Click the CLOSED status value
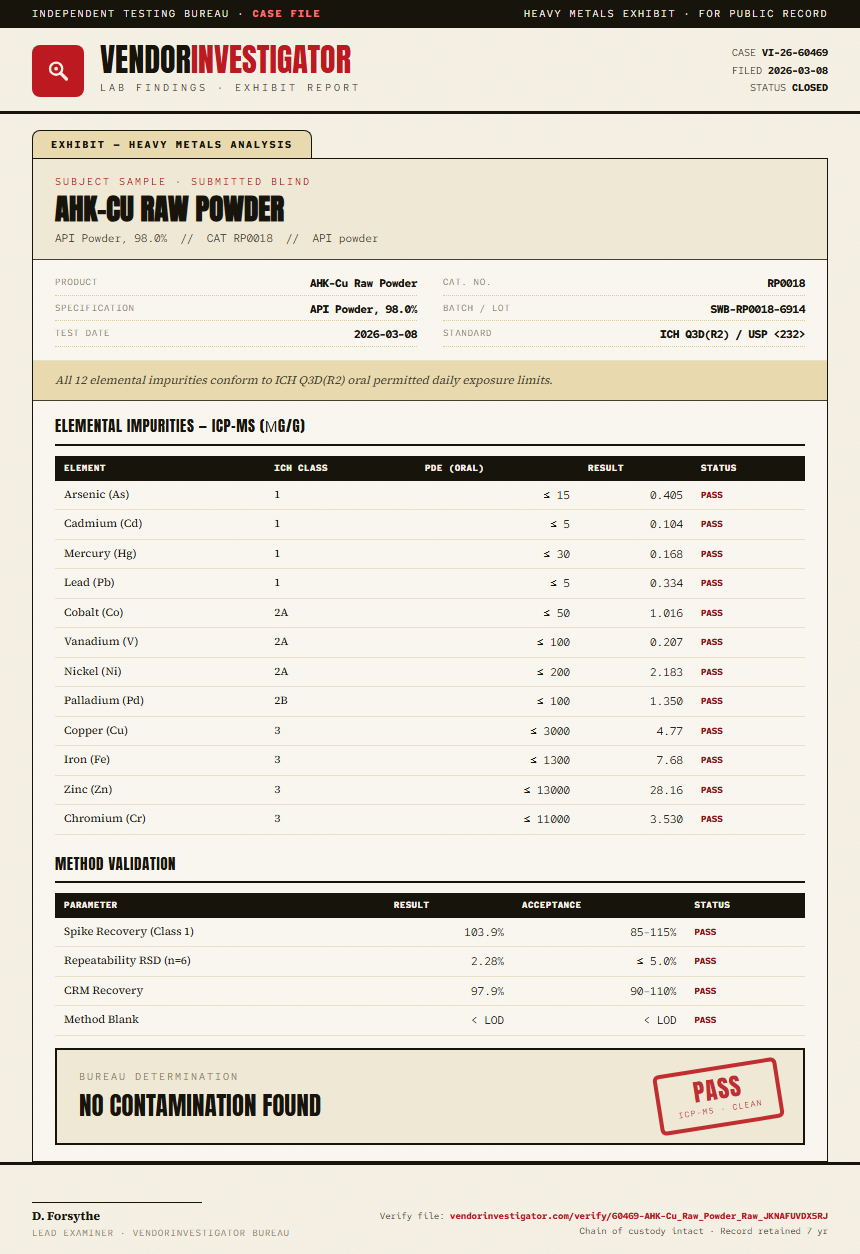This screenshot has width=860, height=1254. 810,88
